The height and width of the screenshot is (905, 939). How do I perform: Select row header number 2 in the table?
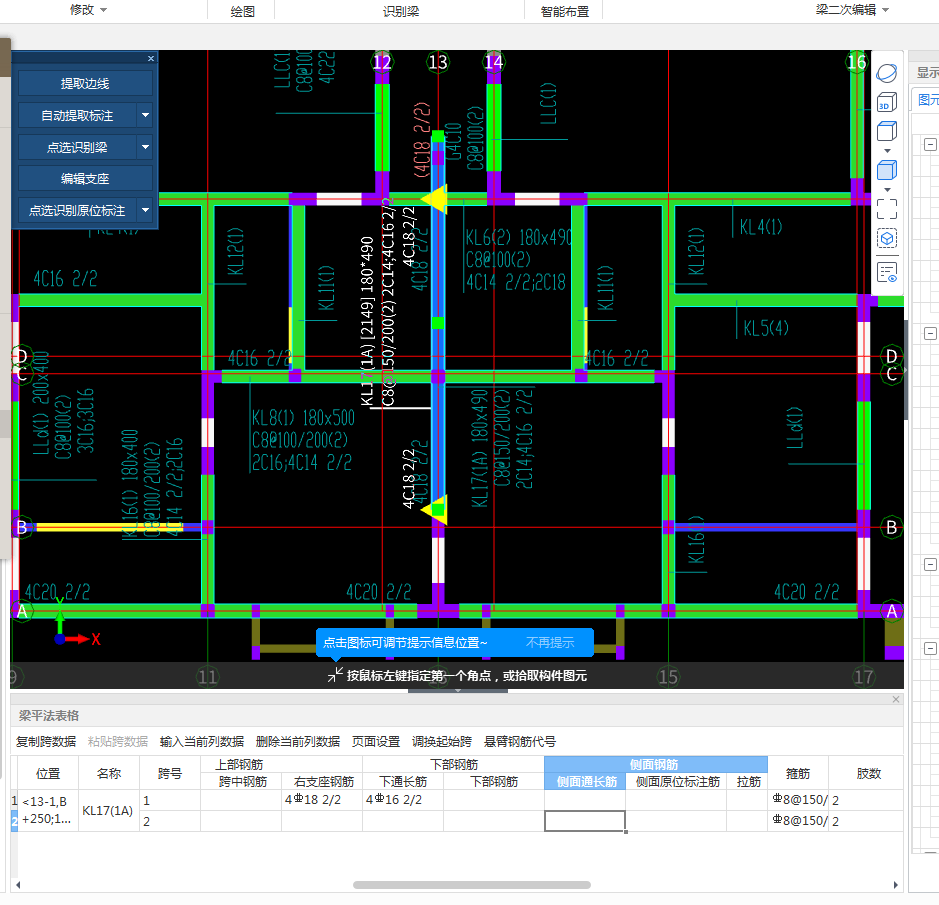point(14,821)
